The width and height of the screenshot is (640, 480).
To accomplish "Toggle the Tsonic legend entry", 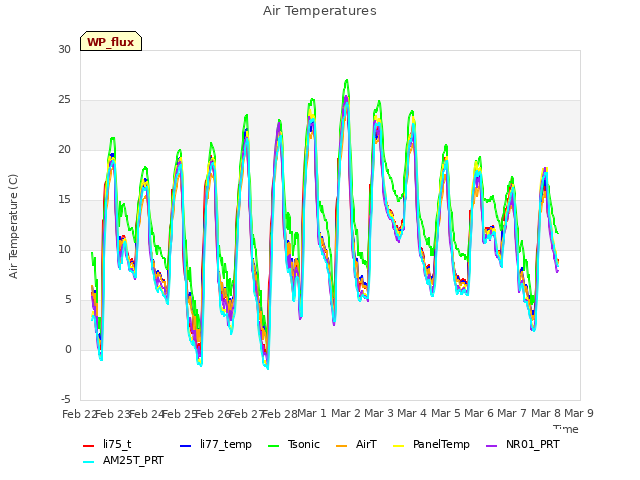I will (x=294, y=444).
